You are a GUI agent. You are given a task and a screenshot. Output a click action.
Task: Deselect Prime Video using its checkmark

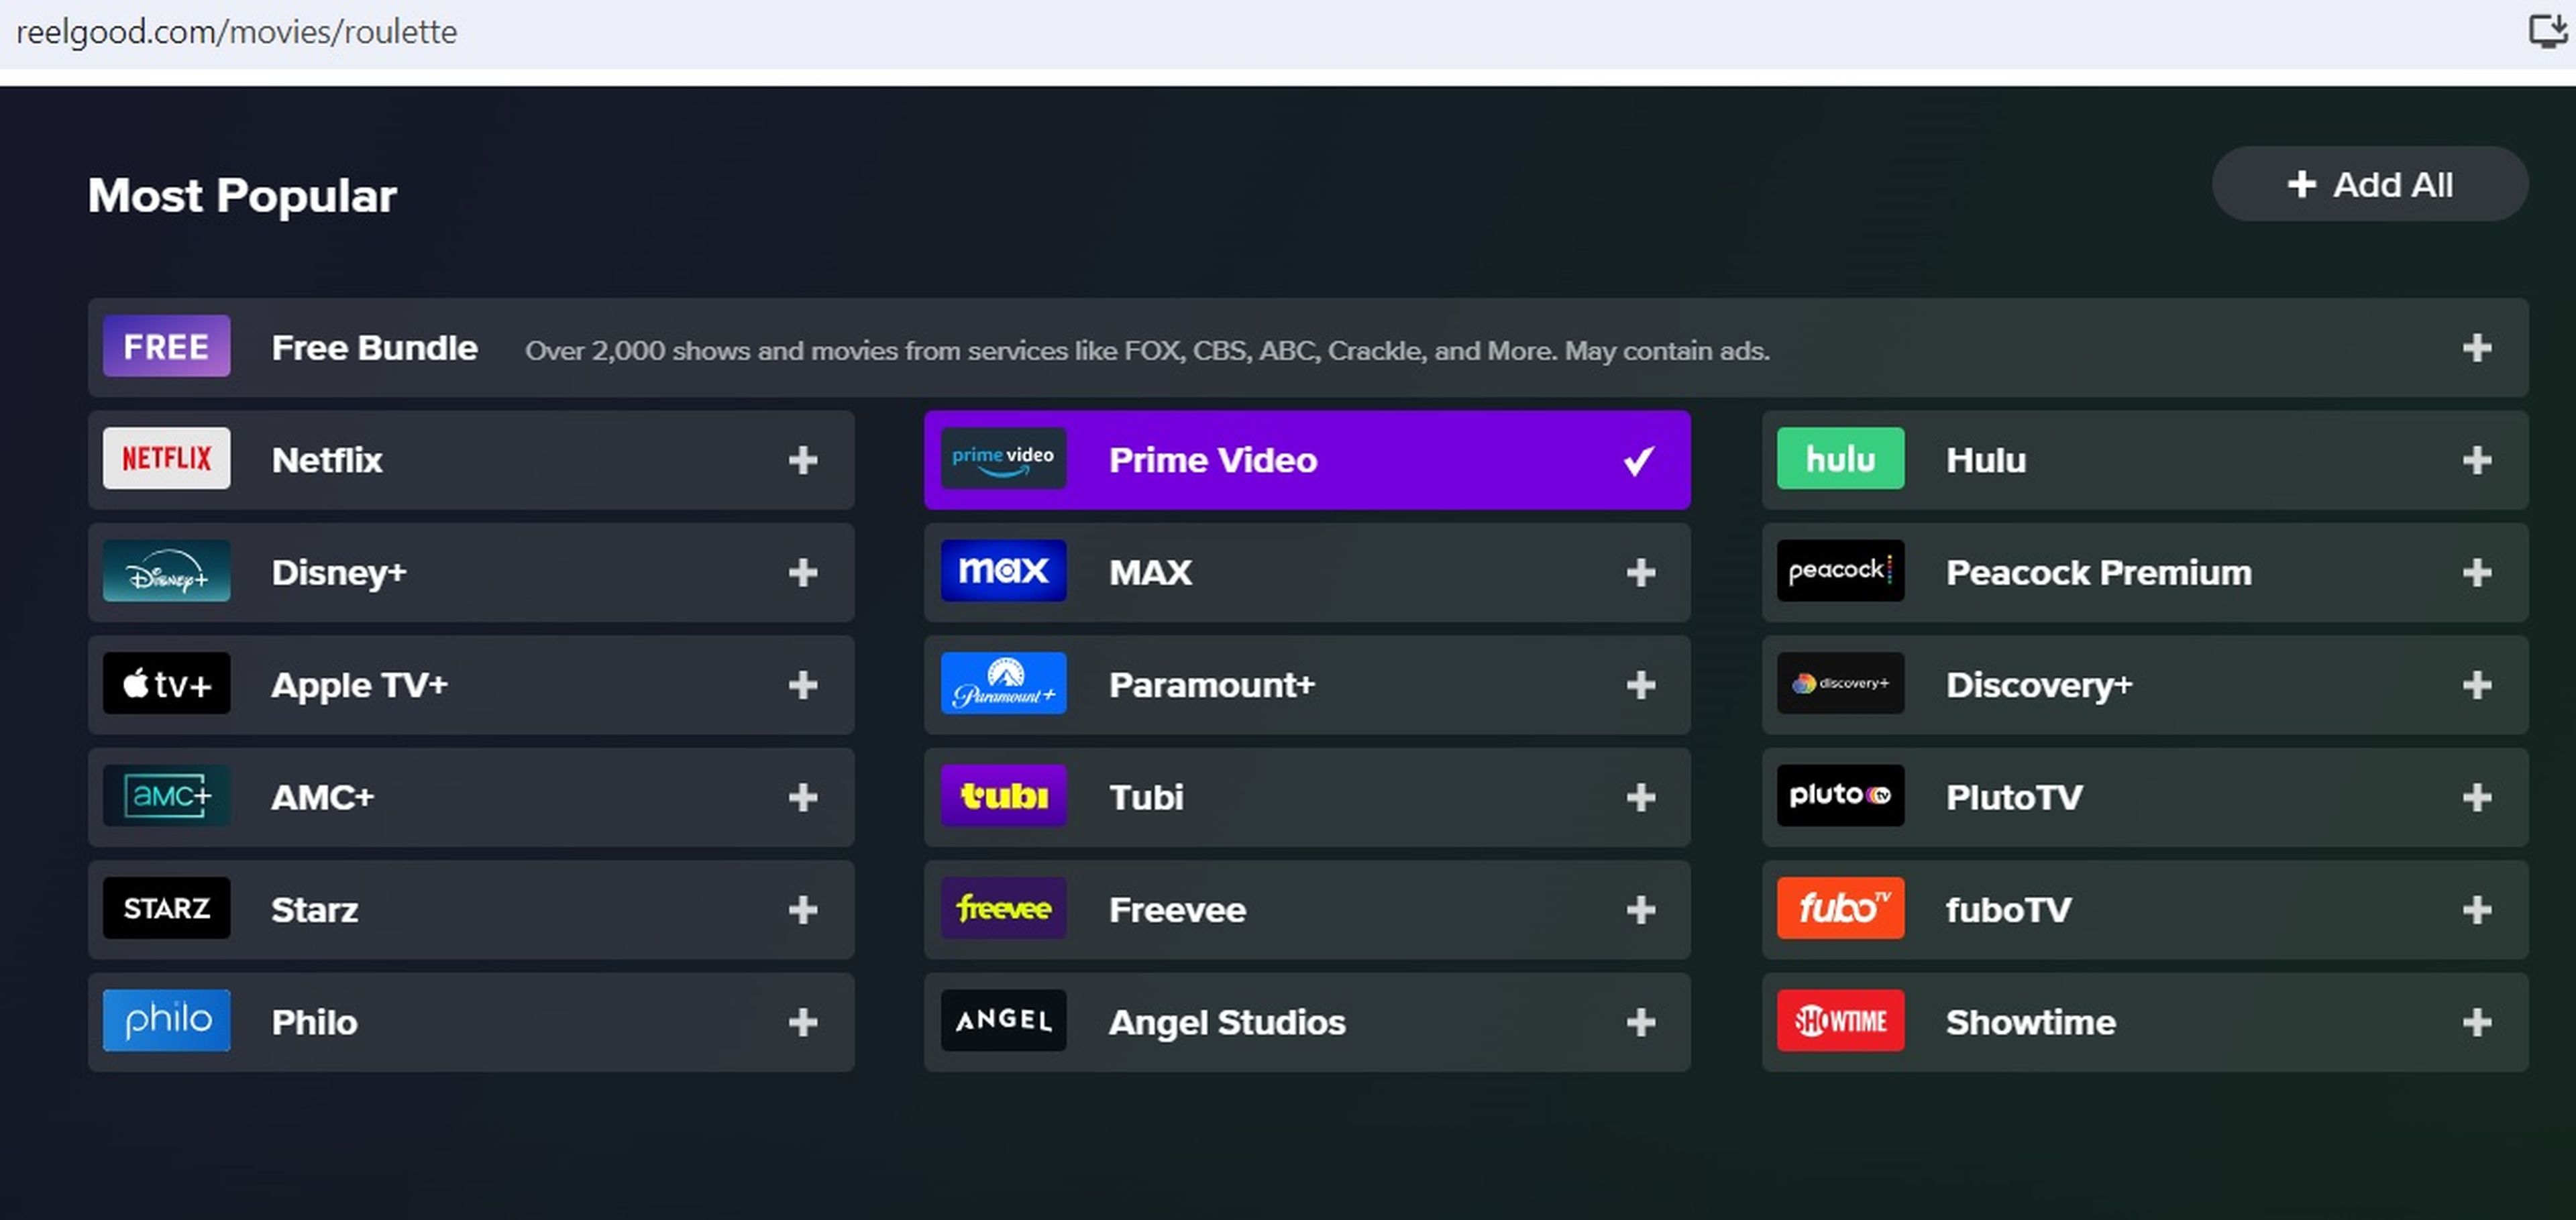(1639, 460)
